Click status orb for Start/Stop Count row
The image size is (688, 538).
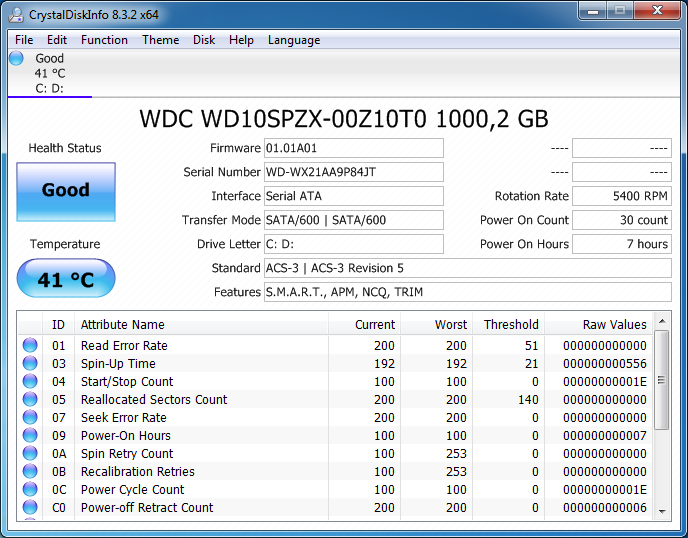30,381
